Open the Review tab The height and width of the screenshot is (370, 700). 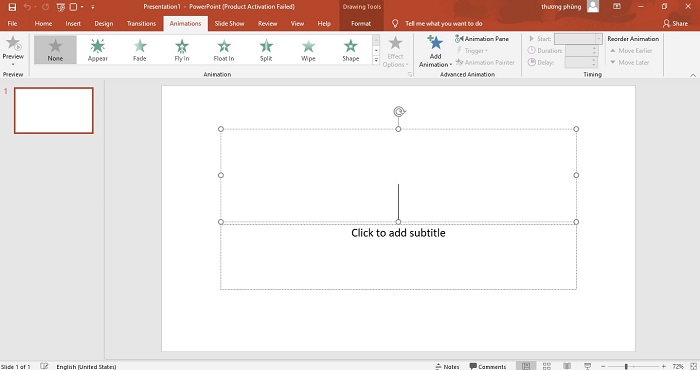click(x=267, y=24)
